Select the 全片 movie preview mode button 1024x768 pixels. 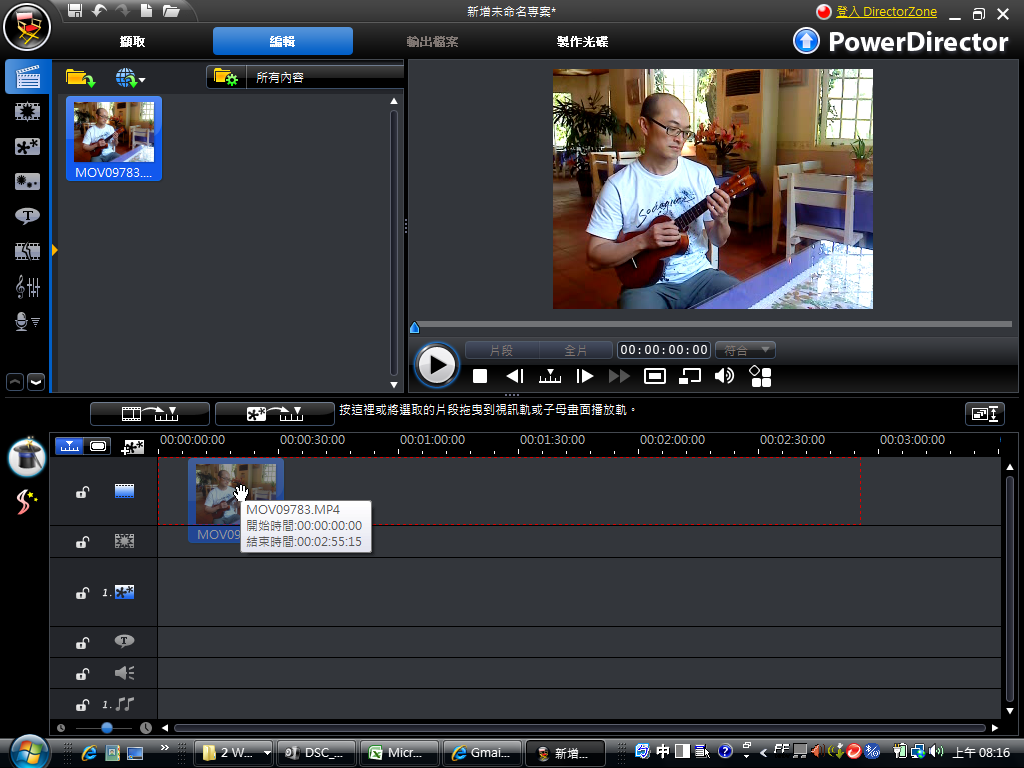[576, 350]
